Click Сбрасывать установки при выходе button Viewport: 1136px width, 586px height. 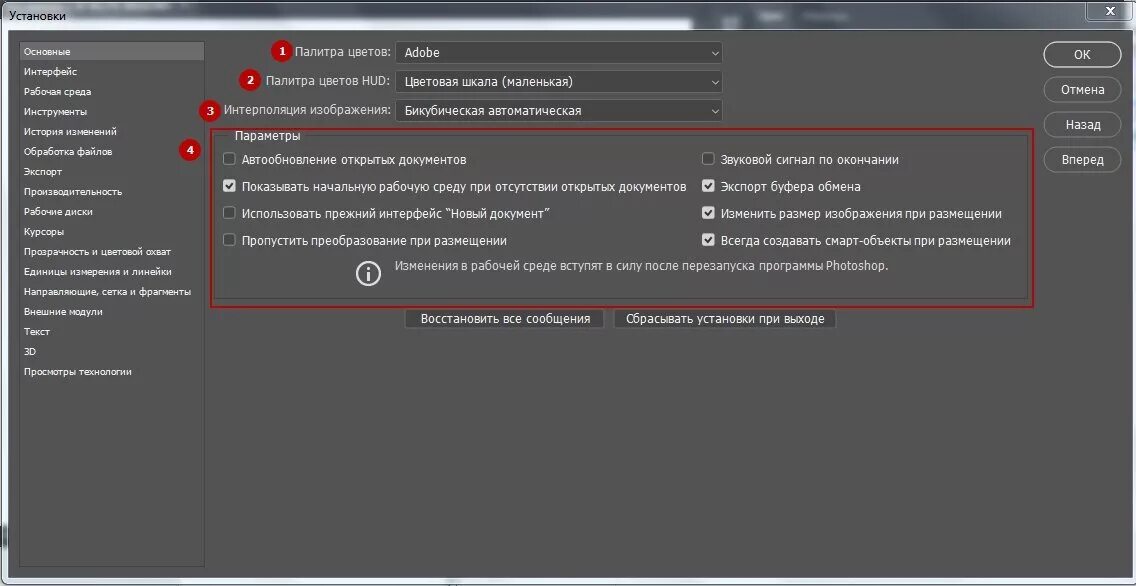pos(724,319)
